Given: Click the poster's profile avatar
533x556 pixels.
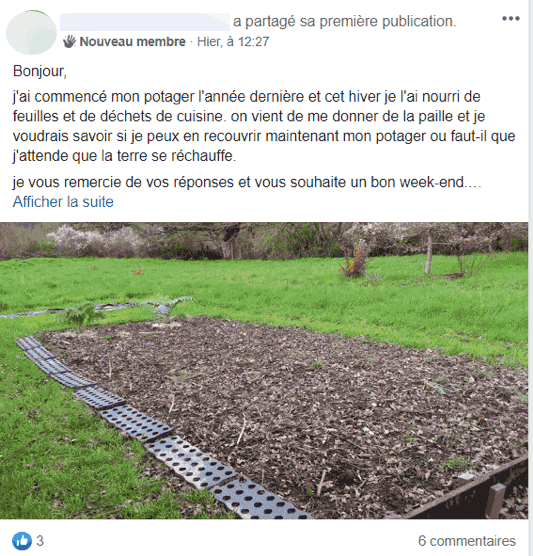Looking at the screenshot, I should (x=31, y=32).
